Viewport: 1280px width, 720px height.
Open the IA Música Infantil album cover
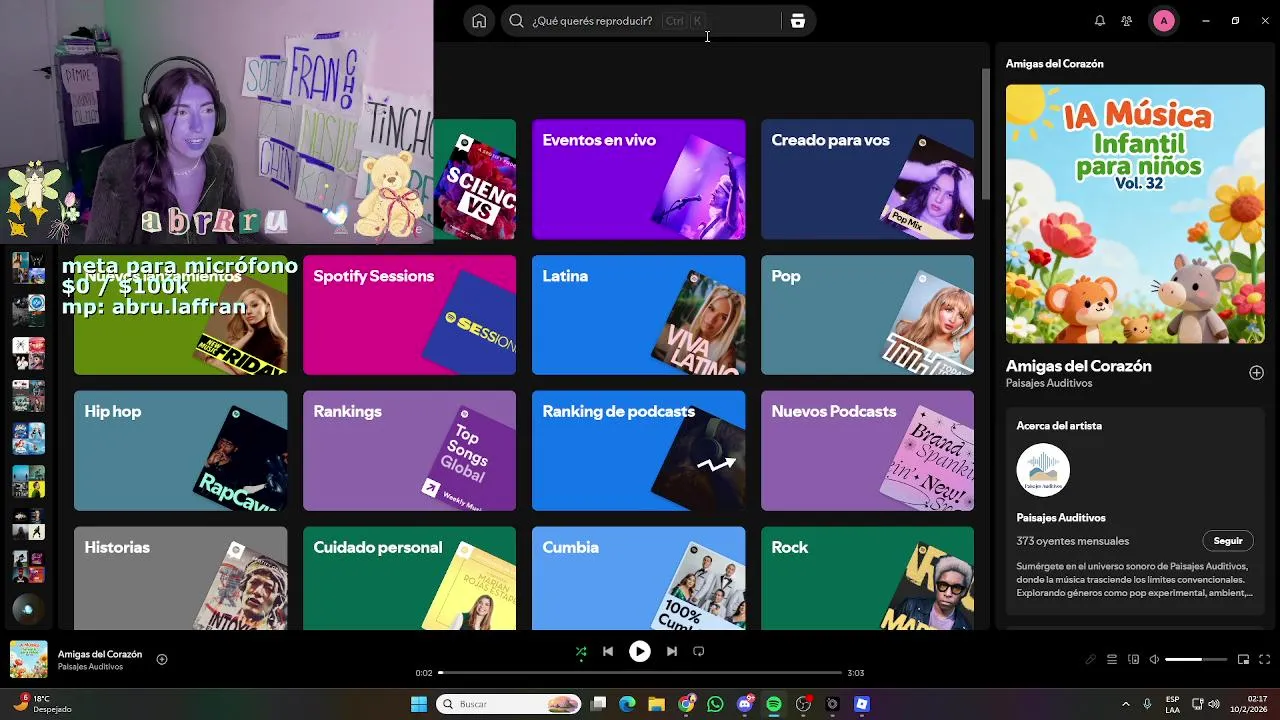point(1135,214)
